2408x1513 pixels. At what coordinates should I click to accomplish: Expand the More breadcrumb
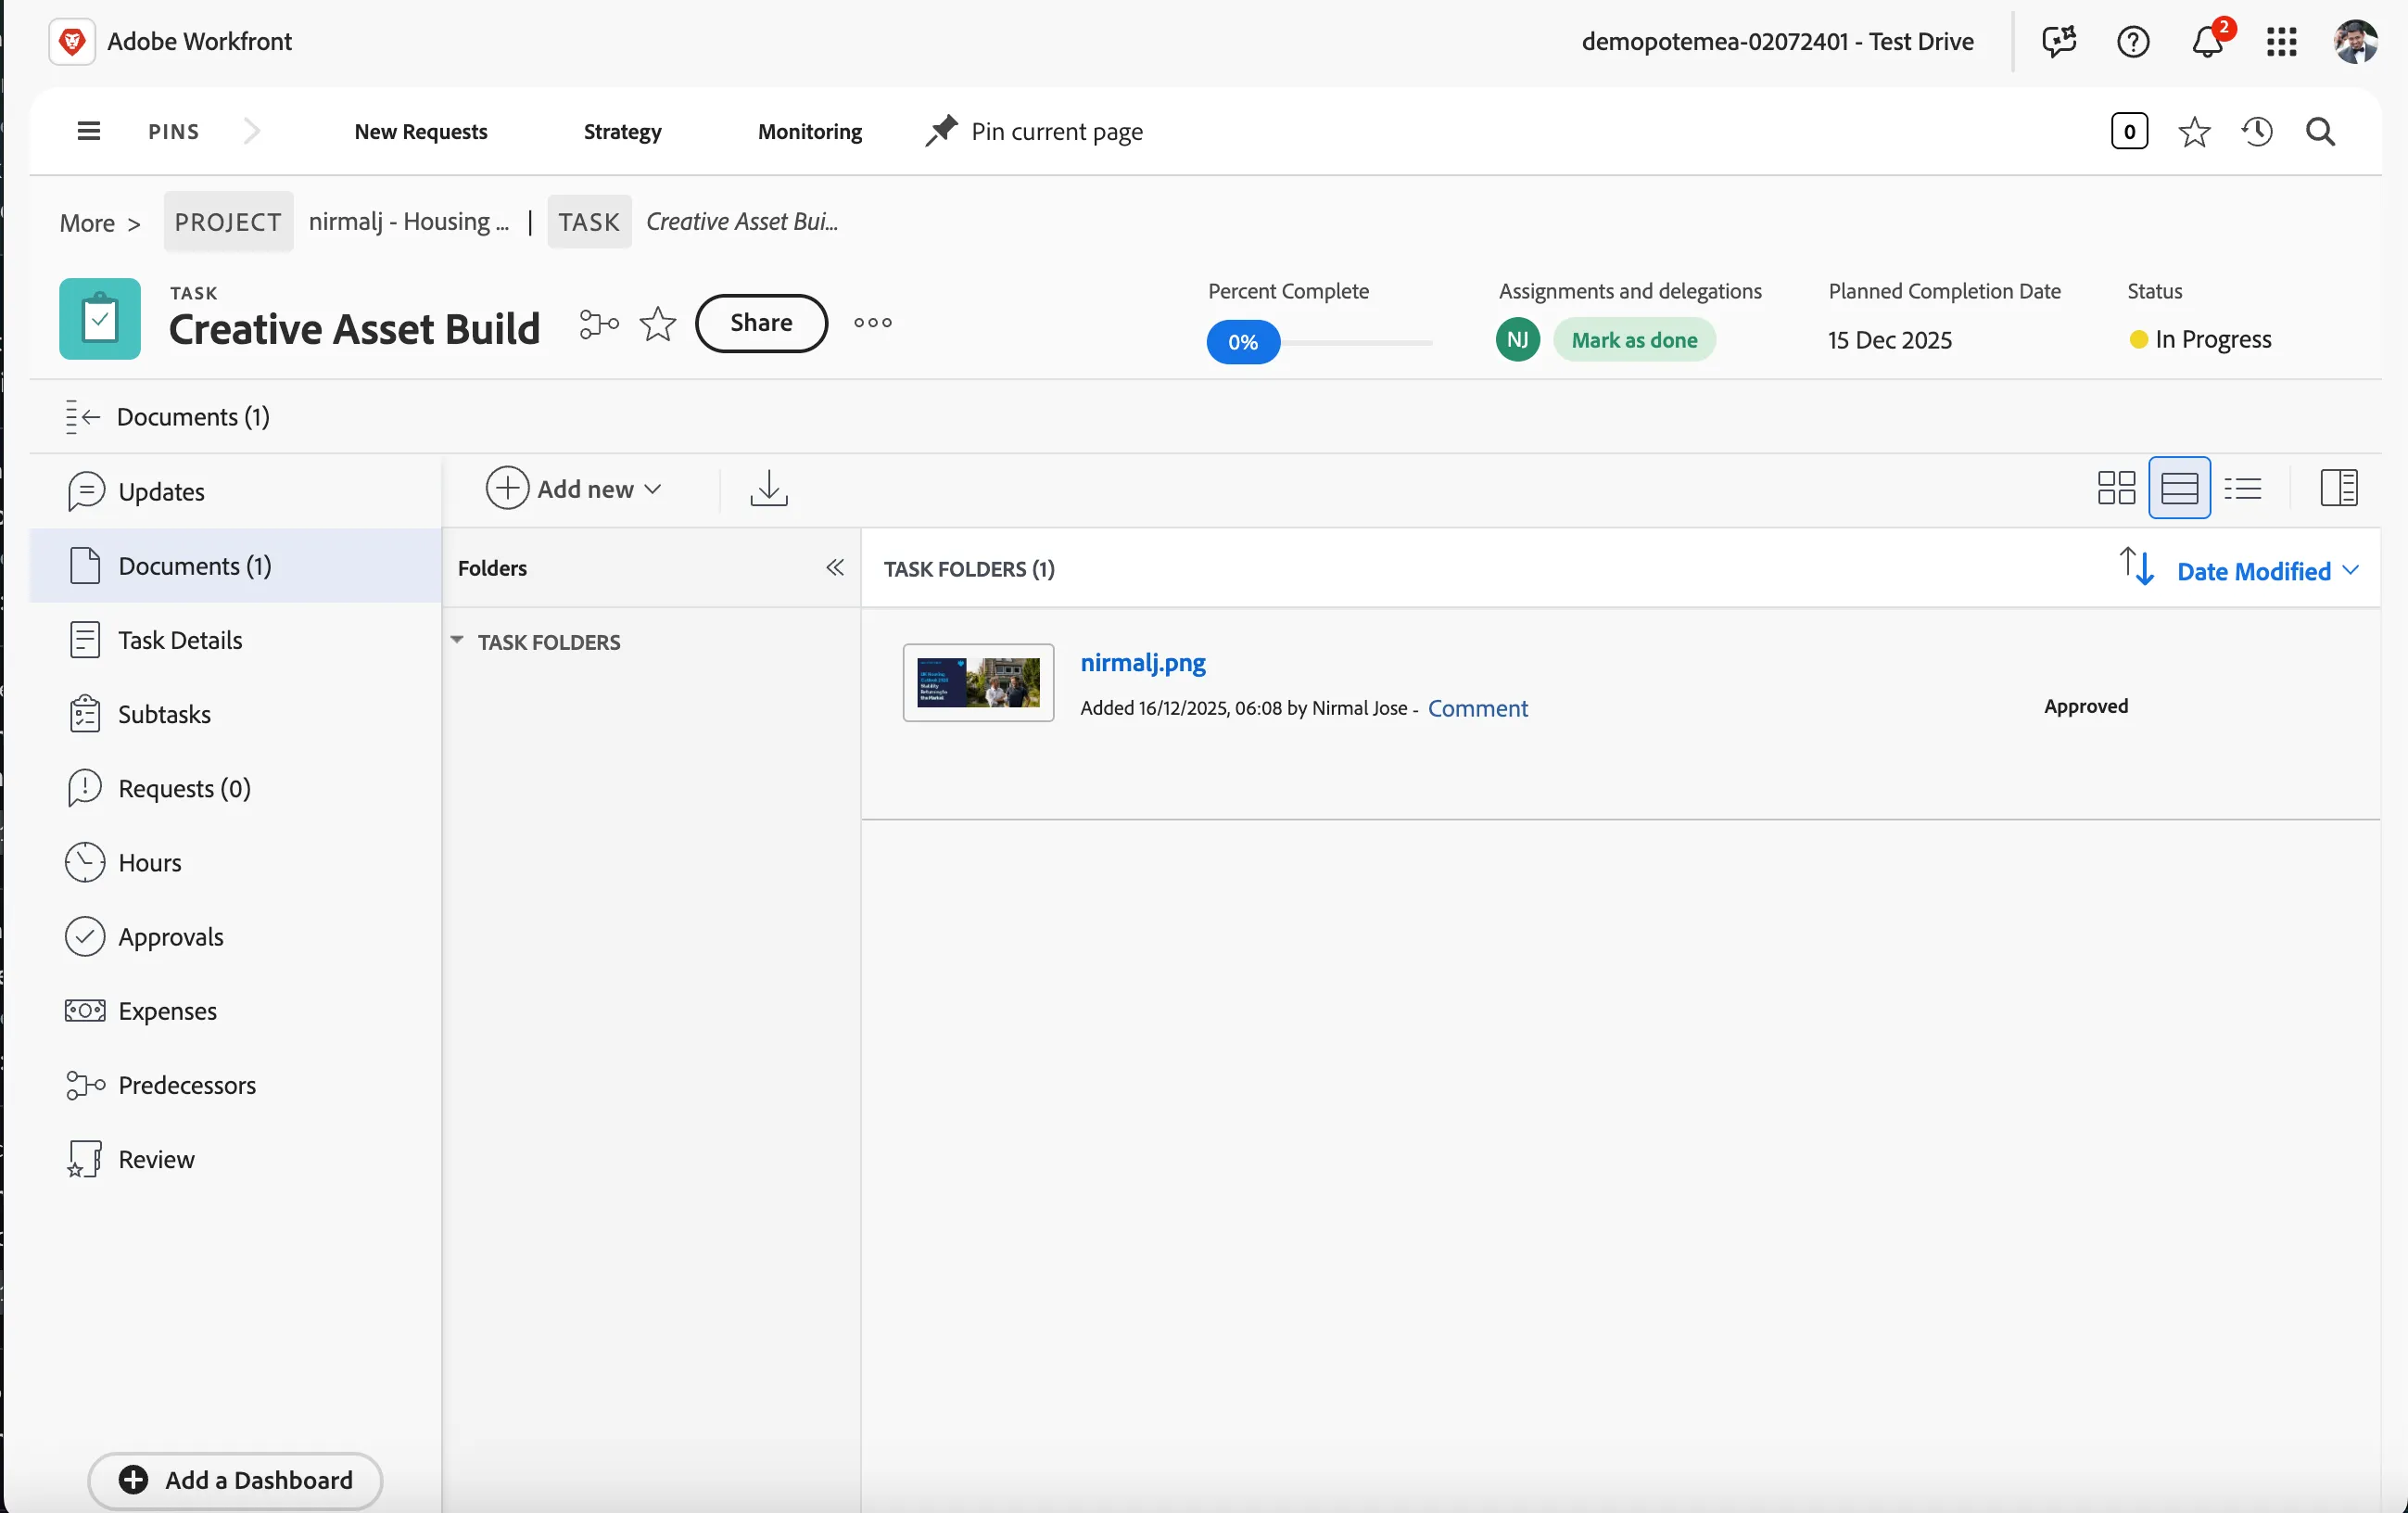point(100,223)
